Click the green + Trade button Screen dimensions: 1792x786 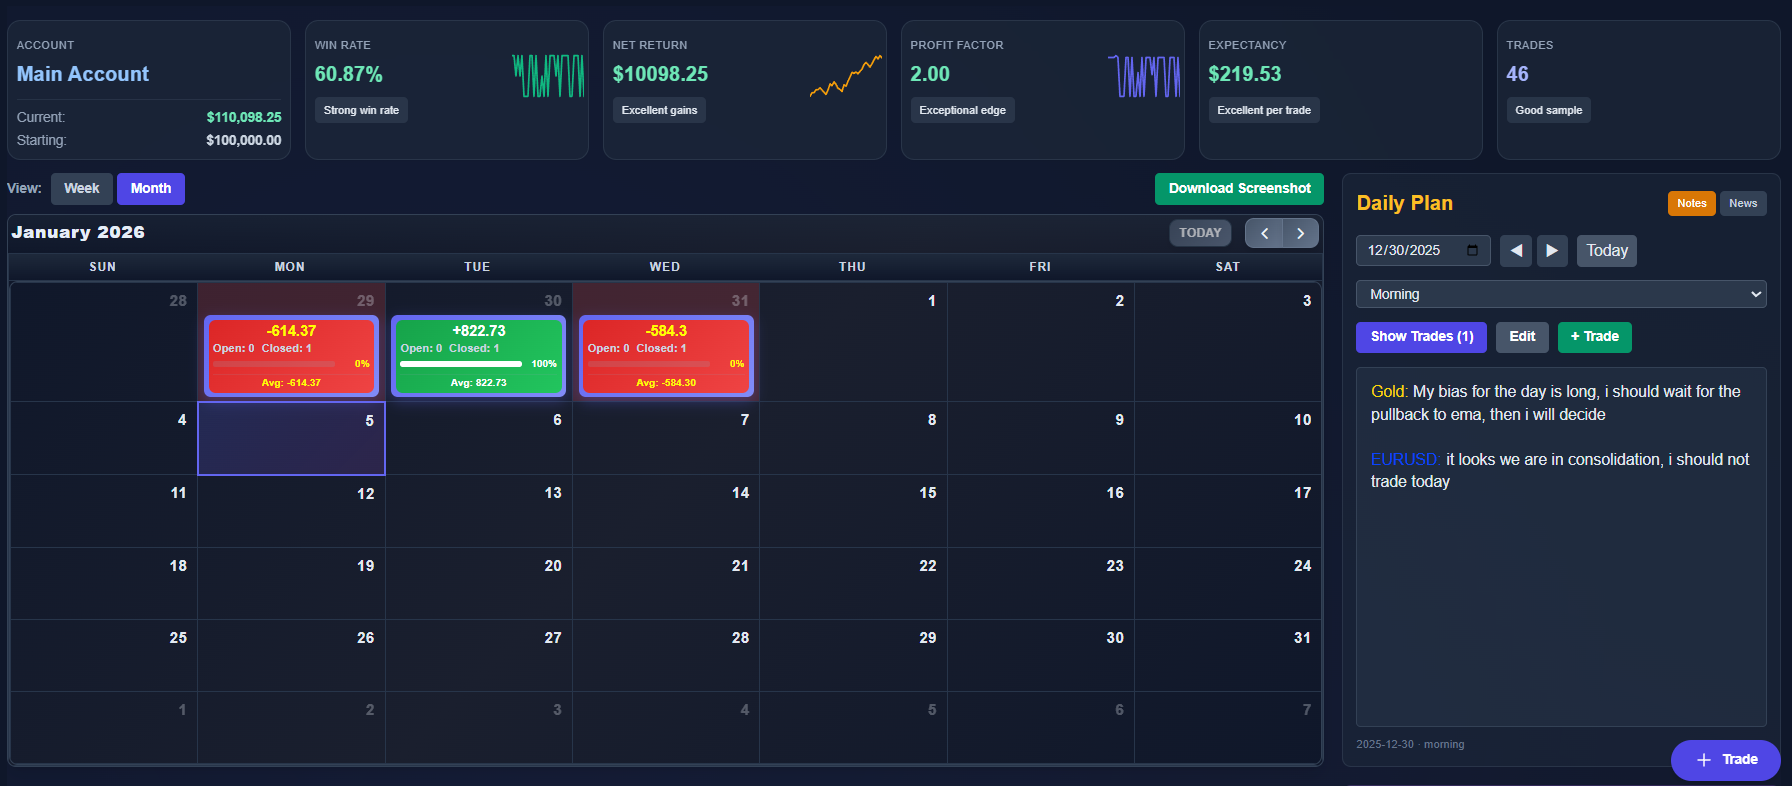pos(1595,337)
